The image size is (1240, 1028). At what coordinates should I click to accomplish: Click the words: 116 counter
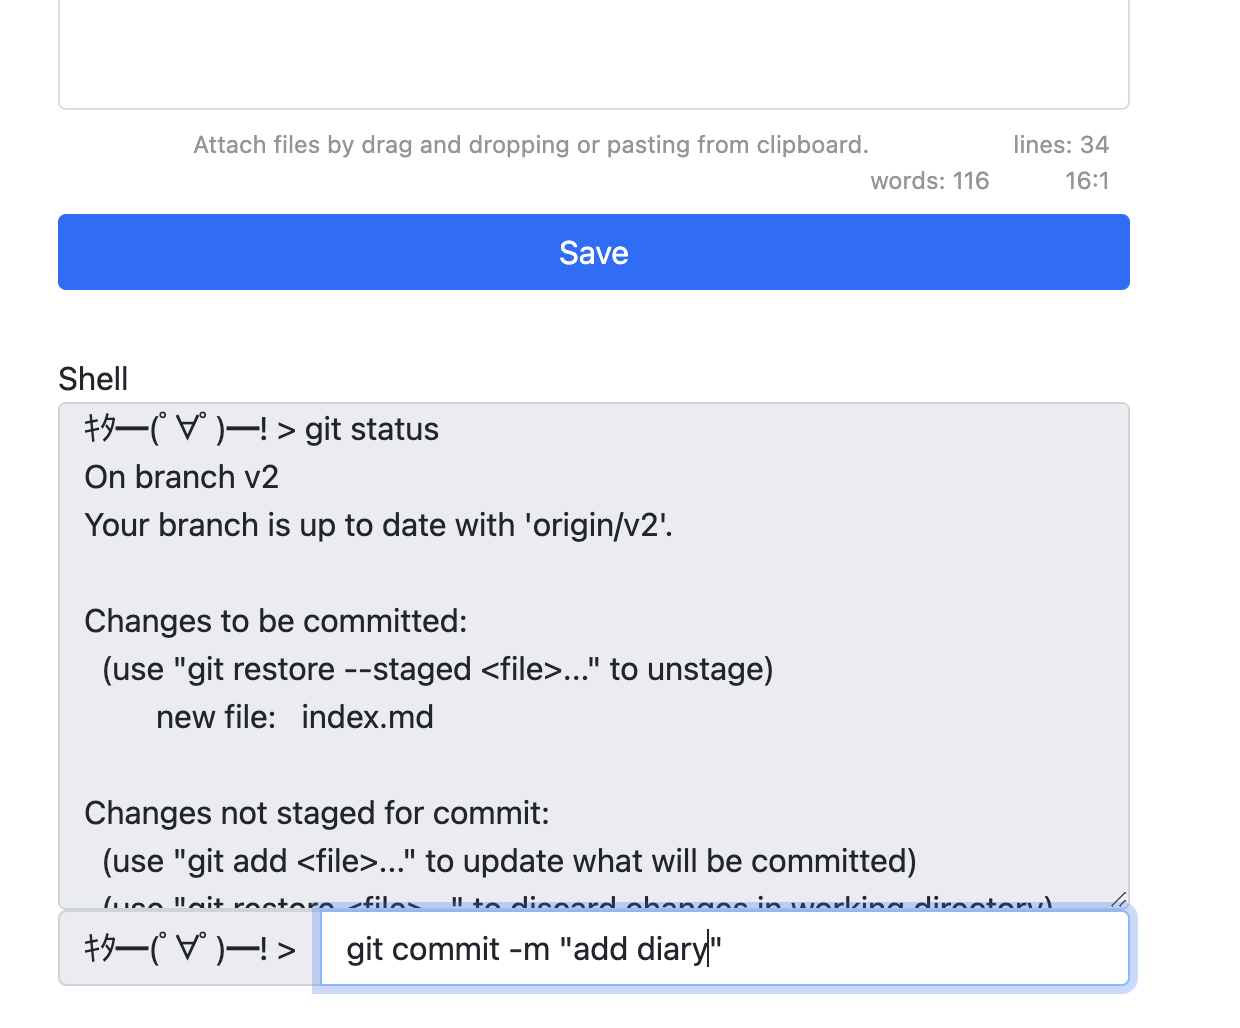click(x=929, y=181)
